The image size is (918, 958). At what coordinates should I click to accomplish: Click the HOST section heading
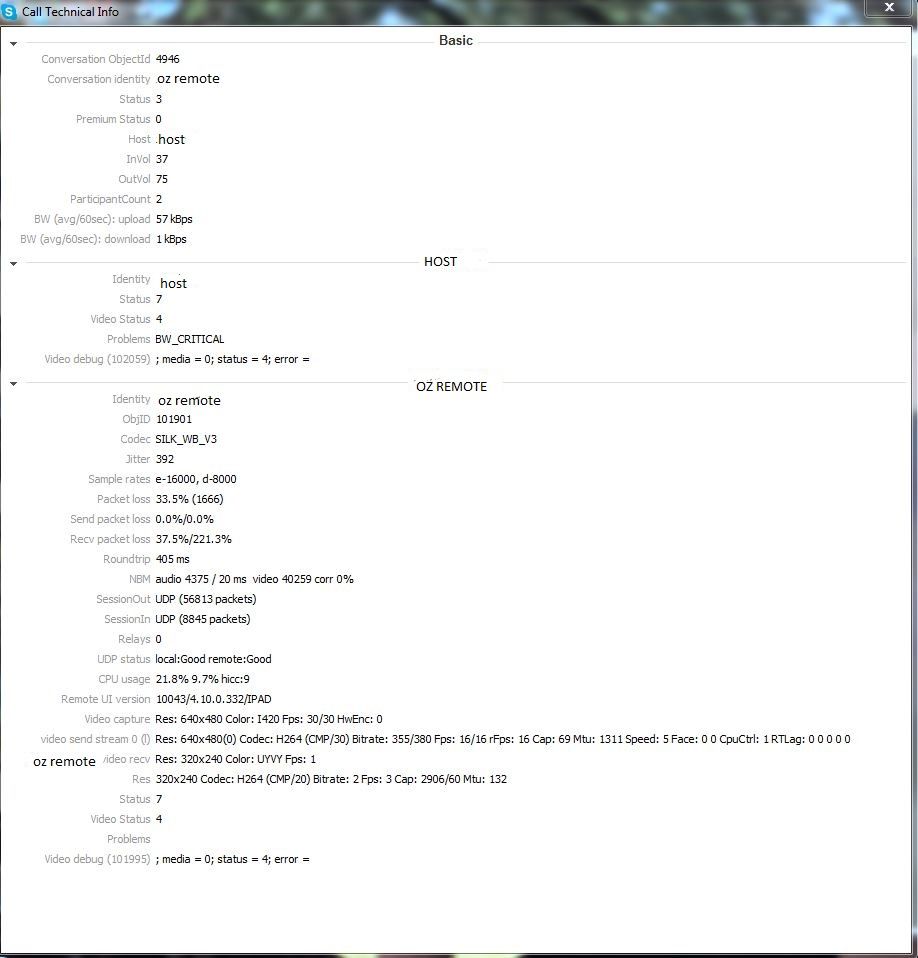[440, 261]
